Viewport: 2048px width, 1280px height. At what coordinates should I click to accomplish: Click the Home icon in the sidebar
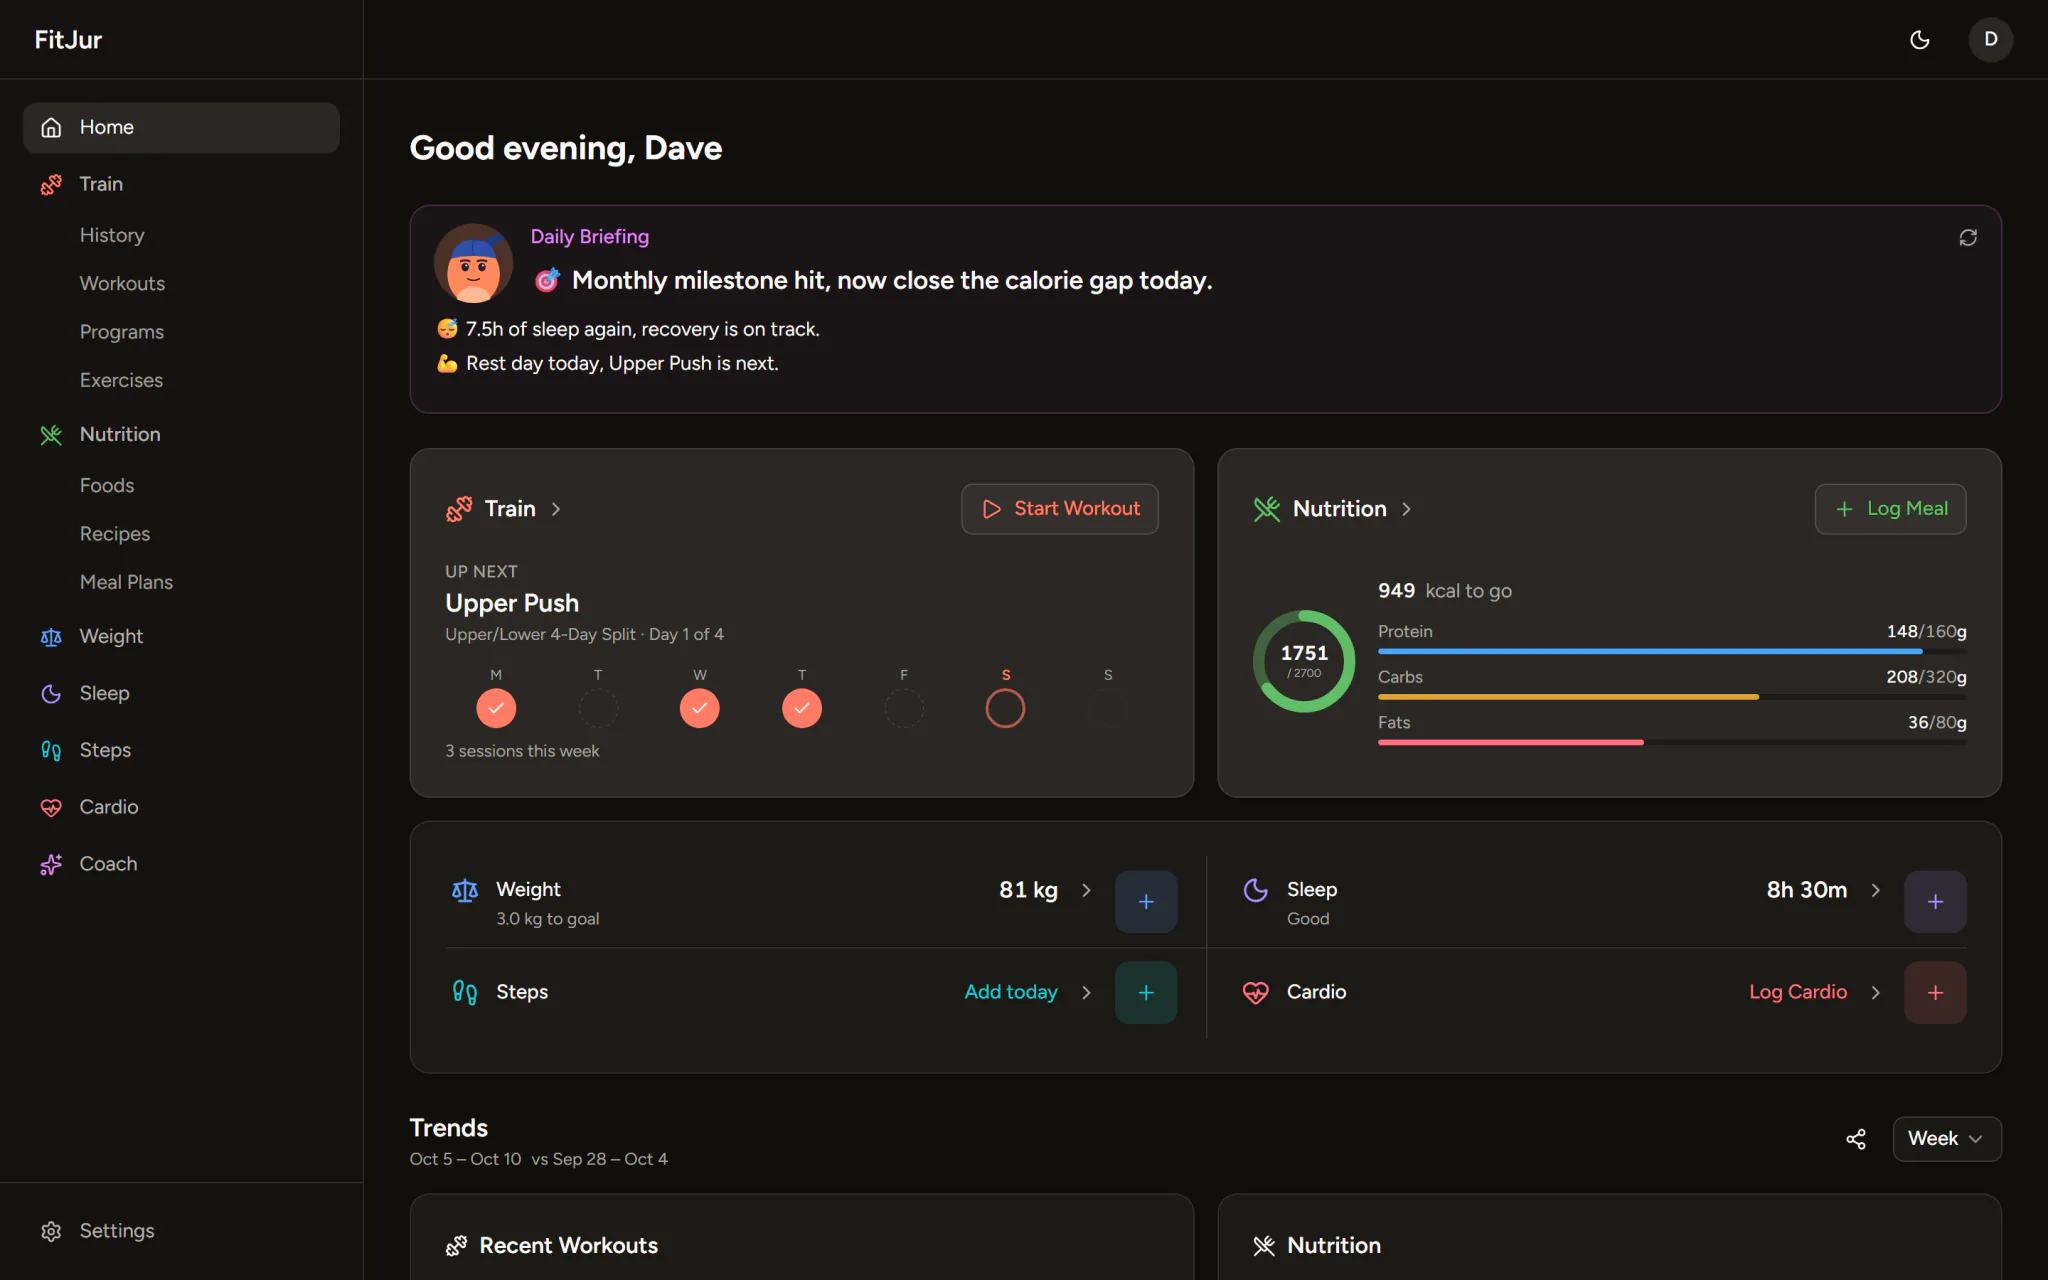pyautogui.click(x=51, y=127)
